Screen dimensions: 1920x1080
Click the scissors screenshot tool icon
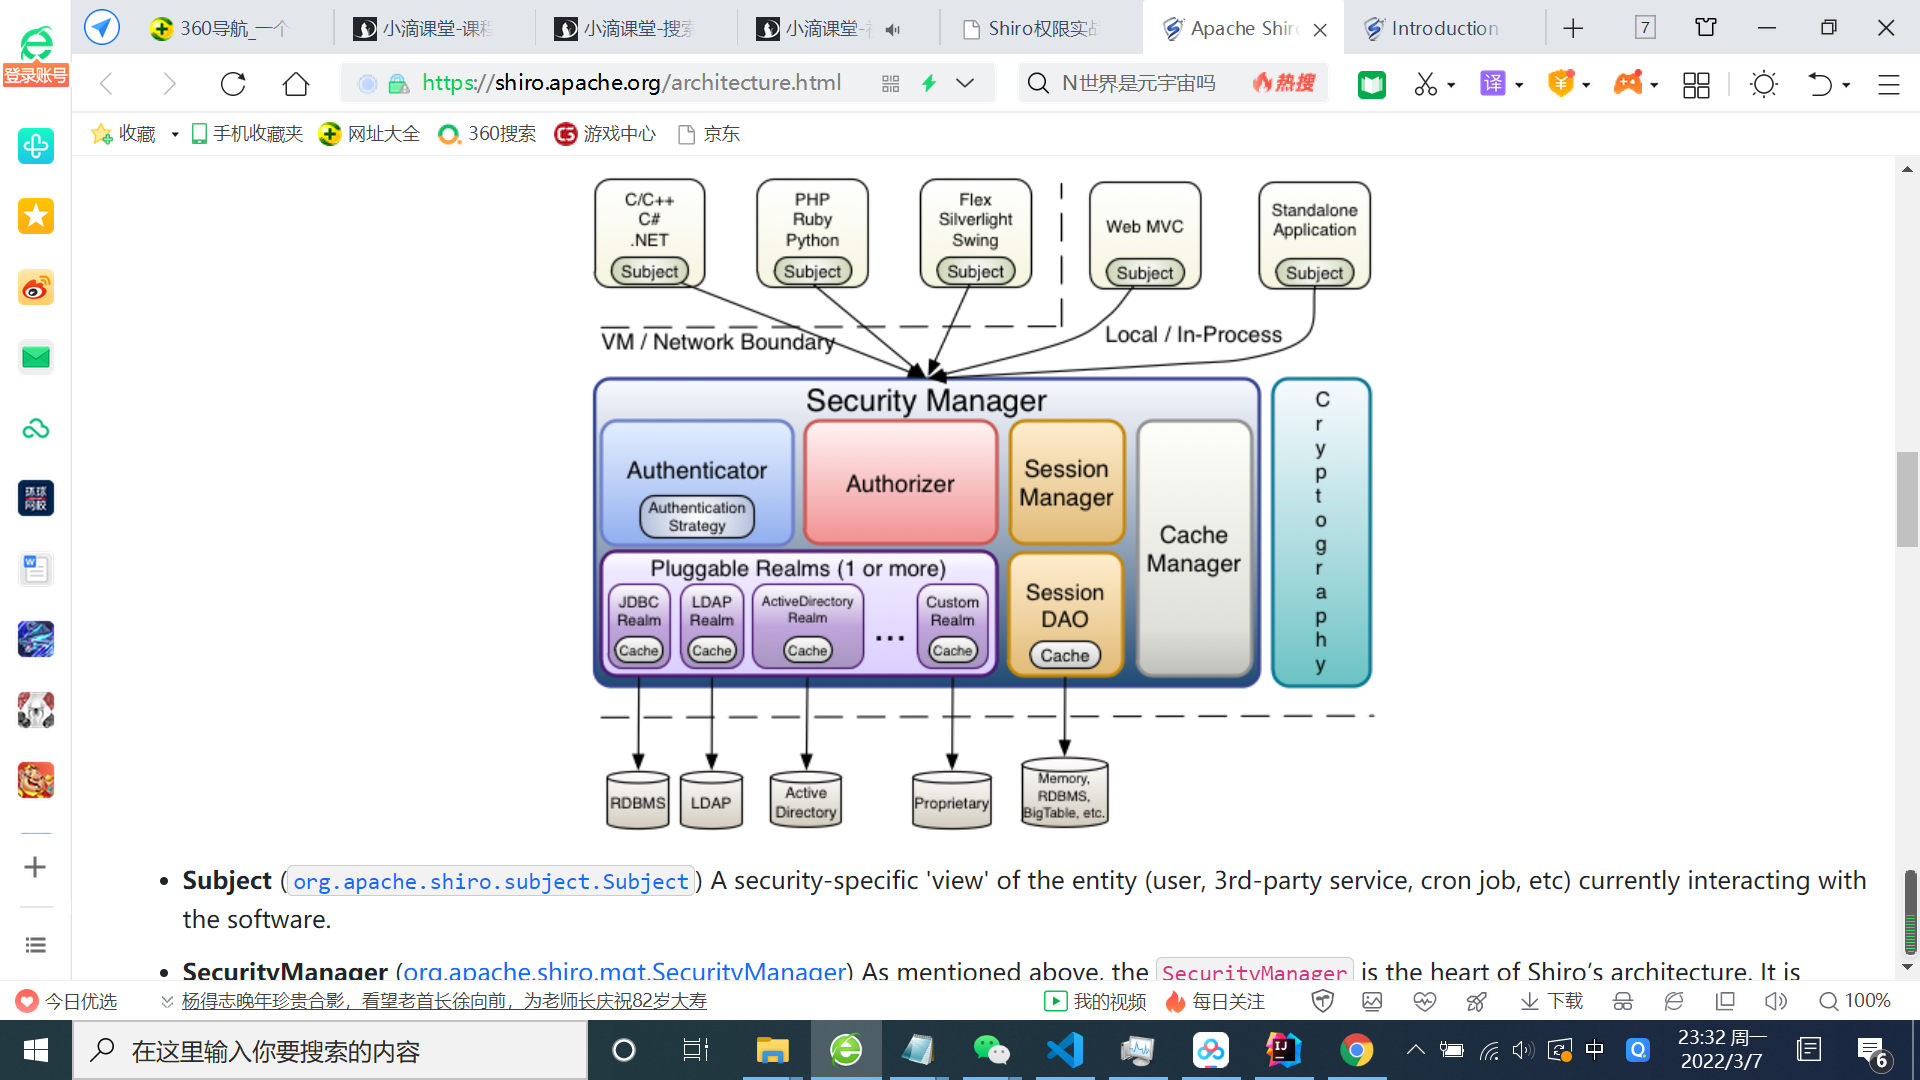(x=1425, y=84)
